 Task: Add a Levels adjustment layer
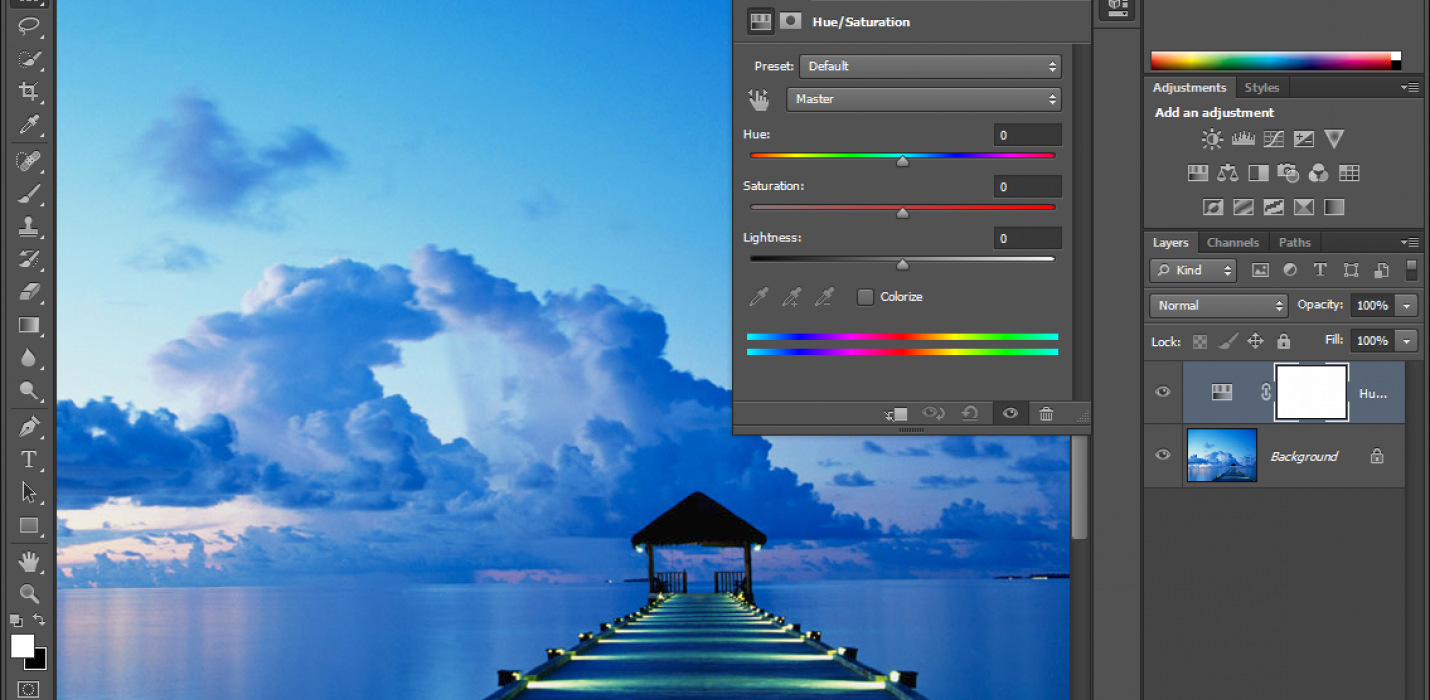click(1242, 139)
